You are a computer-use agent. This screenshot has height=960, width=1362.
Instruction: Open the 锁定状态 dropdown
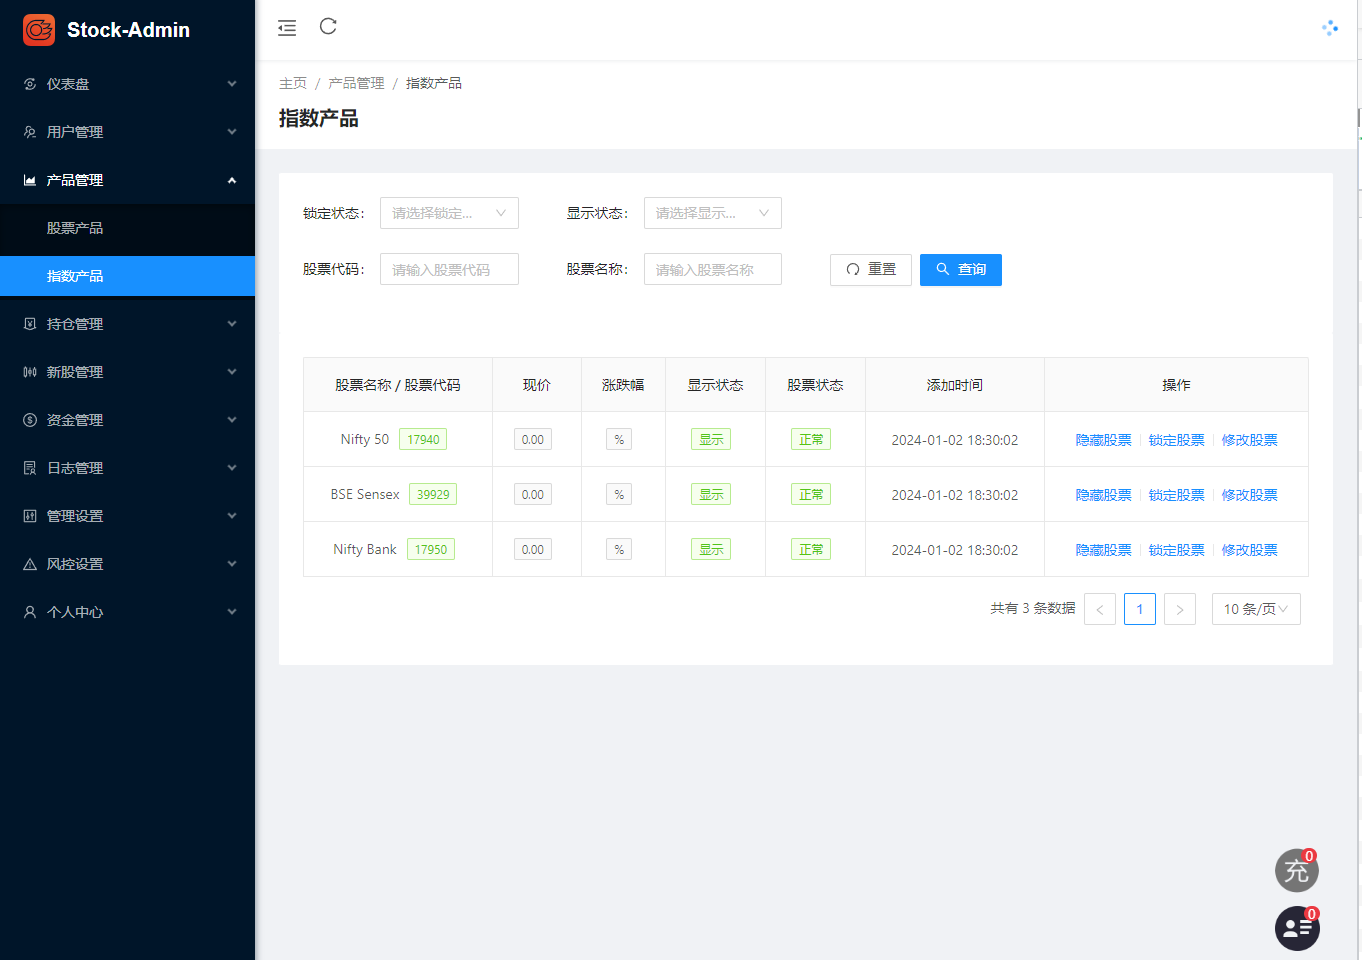(x=449, y=212)
